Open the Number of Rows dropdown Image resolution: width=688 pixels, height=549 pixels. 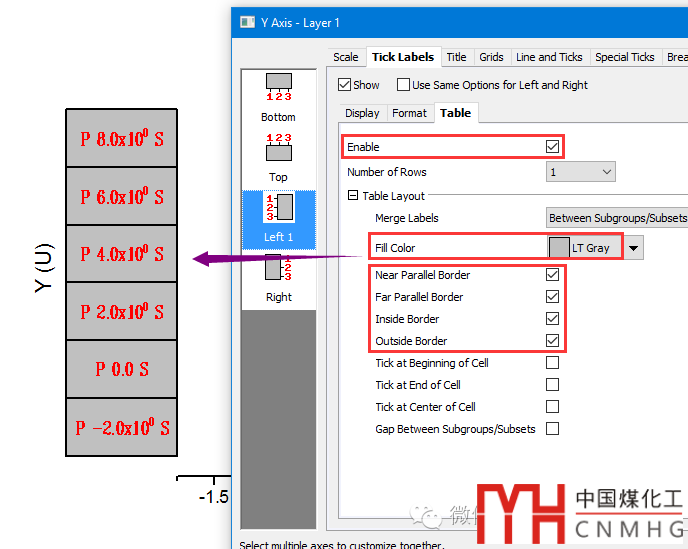tap(580, 172)
